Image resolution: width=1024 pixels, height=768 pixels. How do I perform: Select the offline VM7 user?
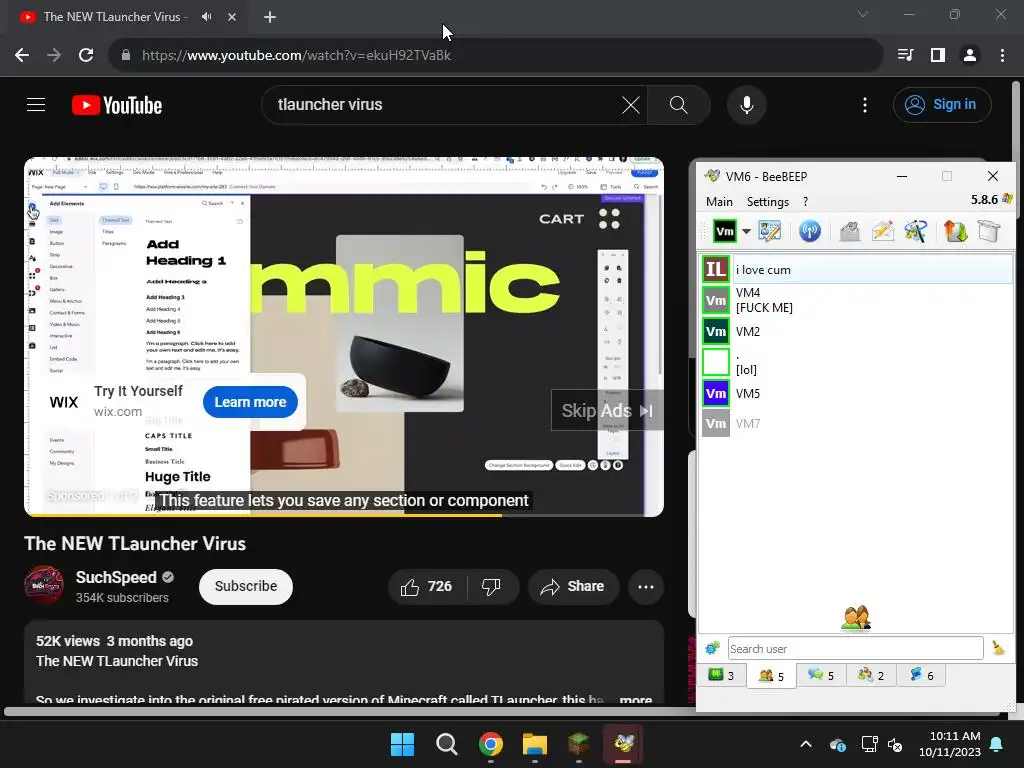coord(856,423)
